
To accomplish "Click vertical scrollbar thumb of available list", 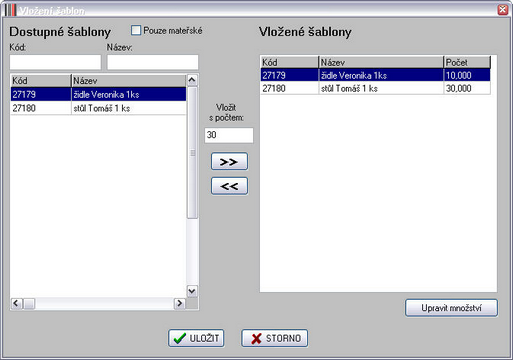I will pos(192,153).
